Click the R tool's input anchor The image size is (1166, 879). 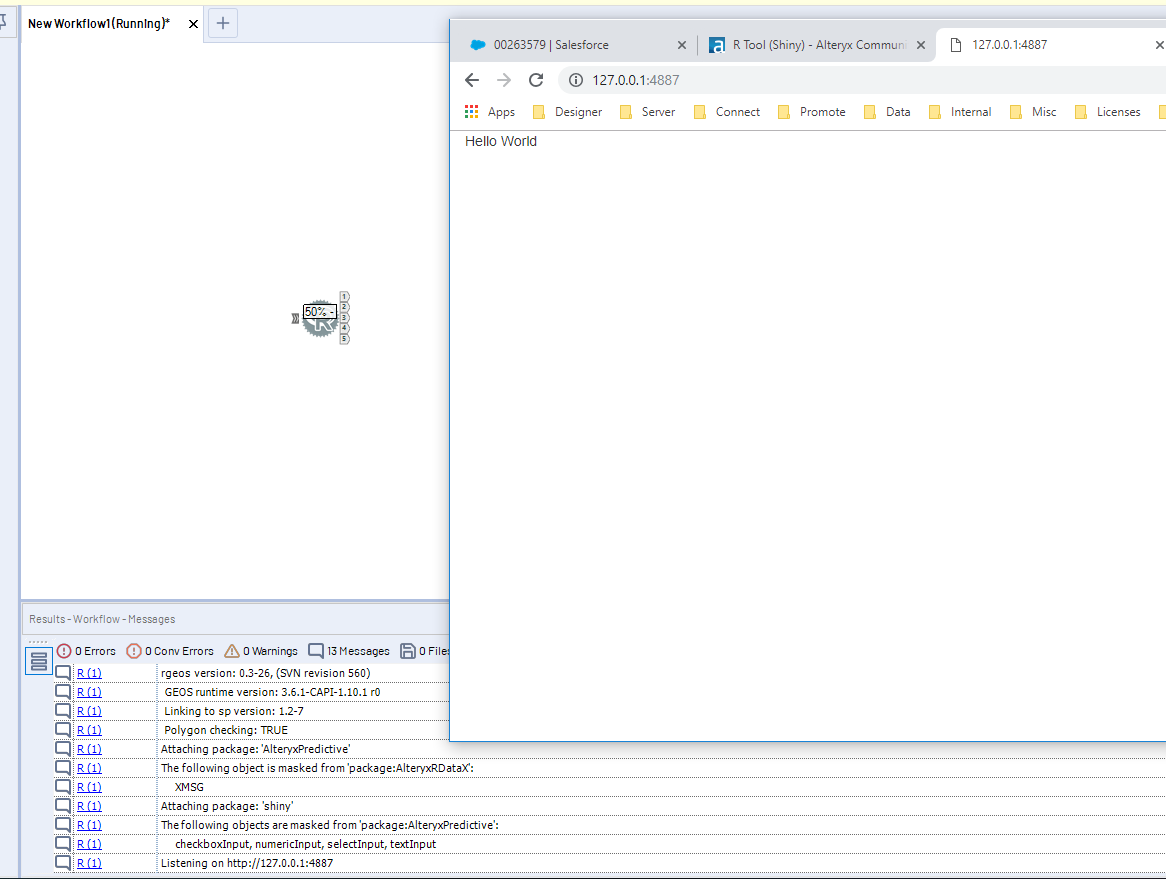[295, 318]
